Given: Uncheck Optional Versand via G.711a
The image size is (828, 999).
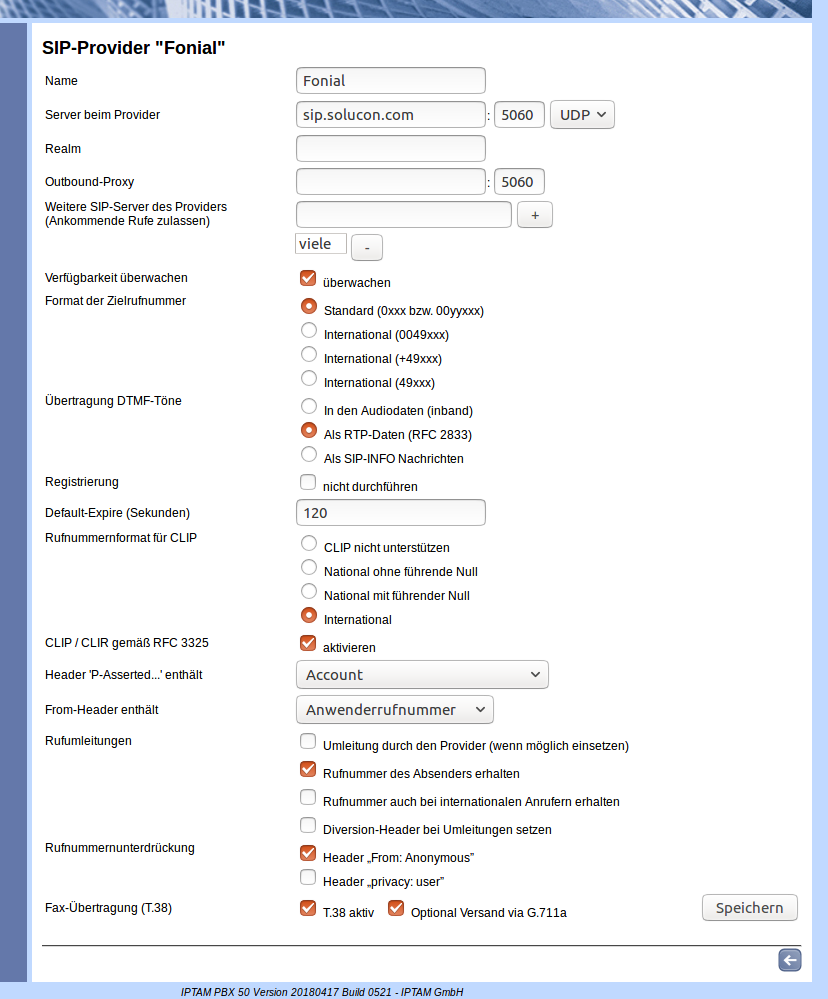Looking at the screenshot, I should click(396, 908).
